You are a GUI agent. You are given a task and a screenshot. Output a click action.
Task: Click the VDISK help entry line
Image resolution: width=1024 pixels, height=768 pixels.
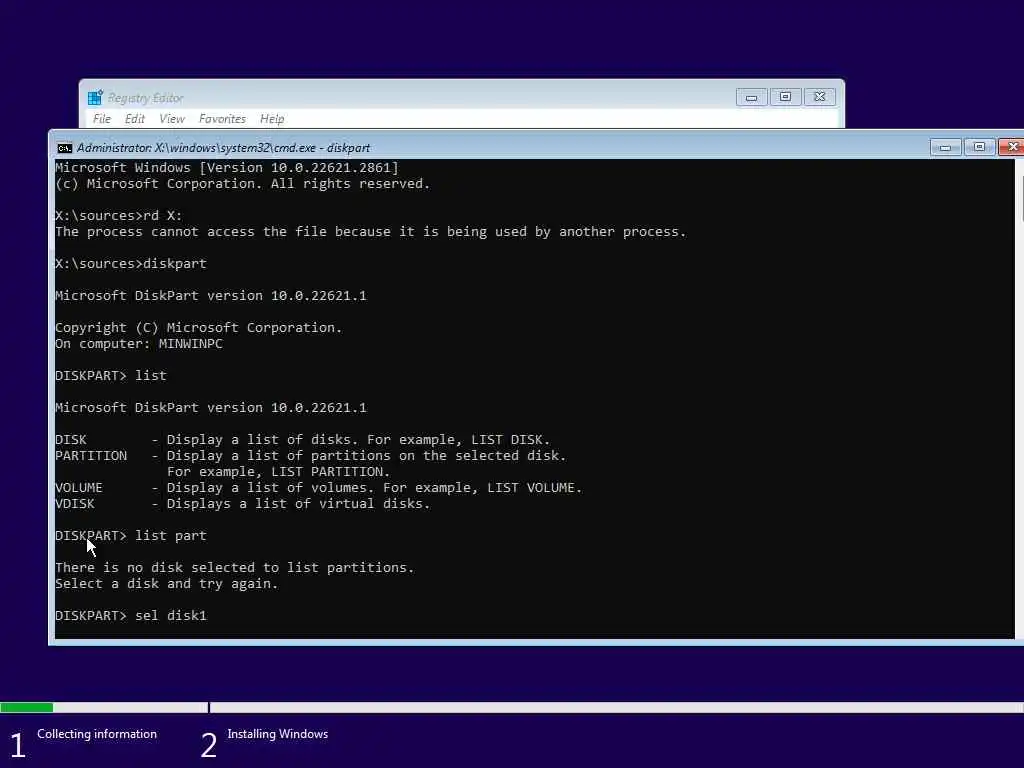pos(242,504)
